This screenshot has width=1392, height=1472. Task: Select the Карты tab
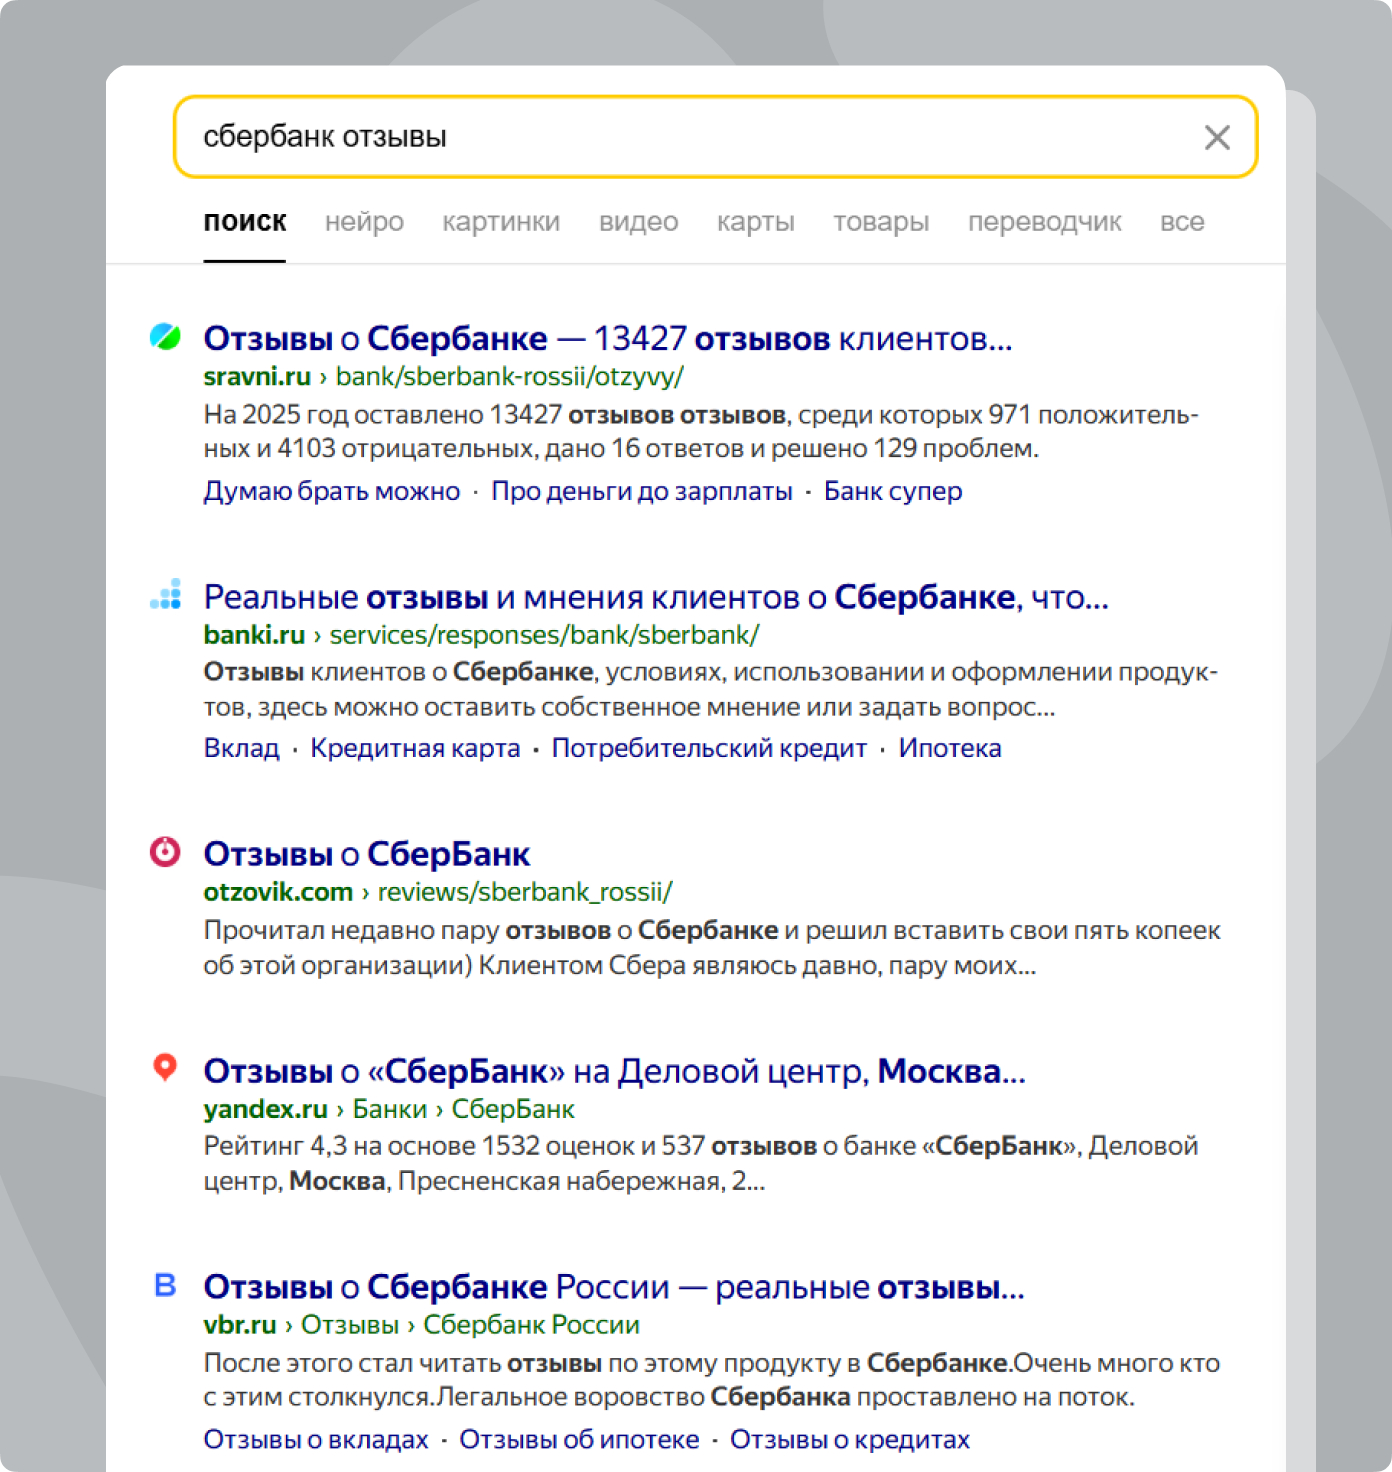click(755, 222)
